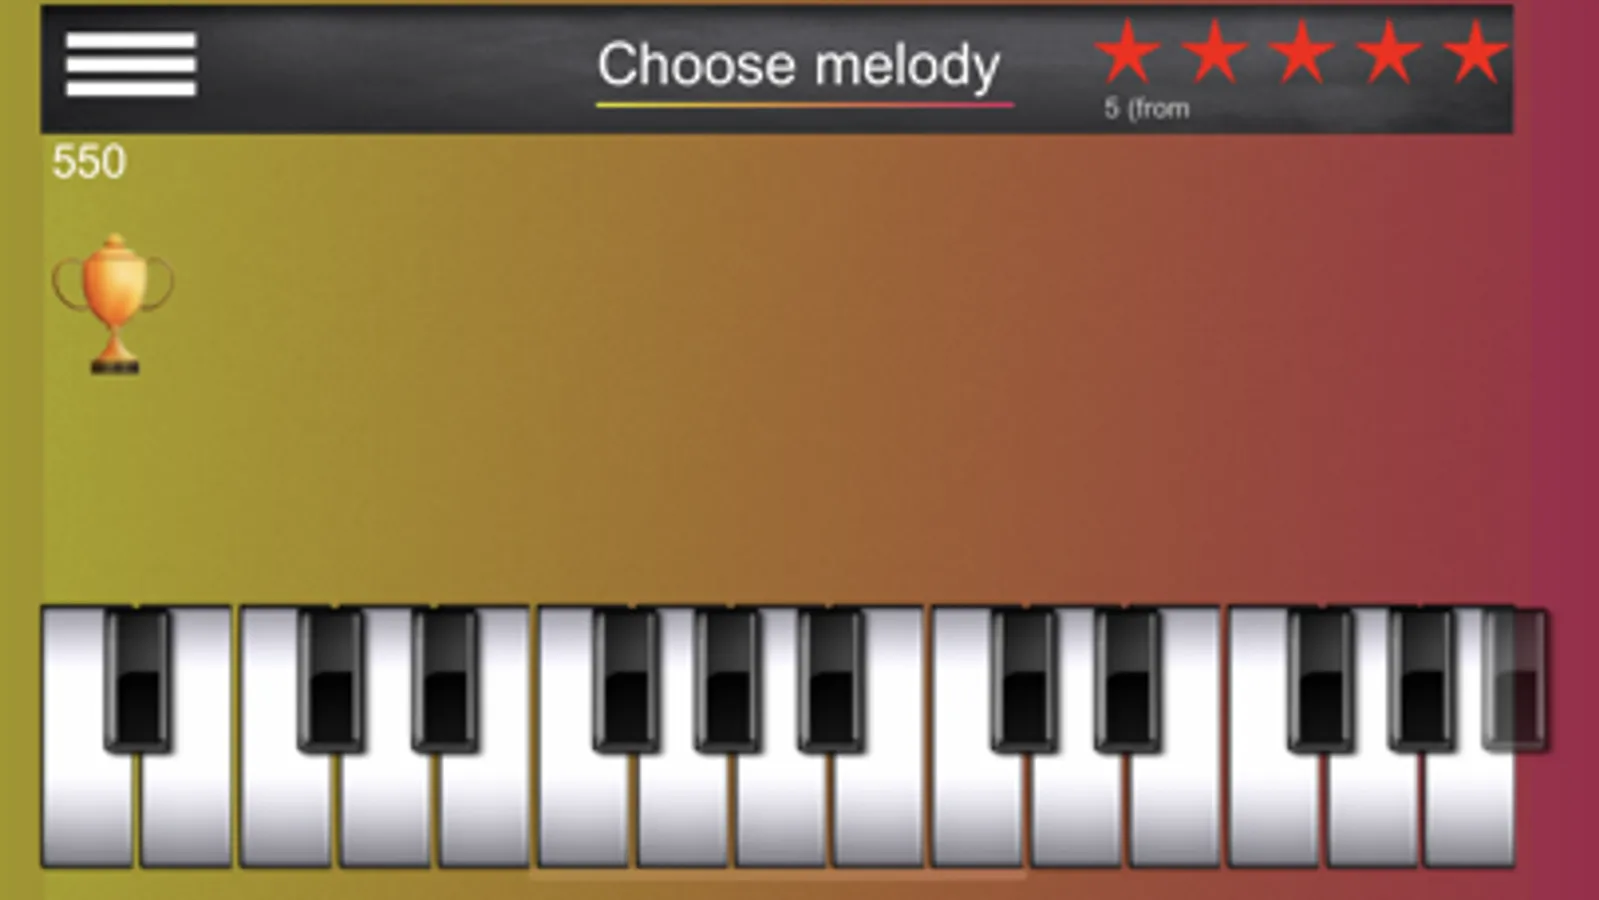Play the last full white piano key
Image resolution: width=1599 pixels, height=900 pixels.
[x=1469, y=810]
